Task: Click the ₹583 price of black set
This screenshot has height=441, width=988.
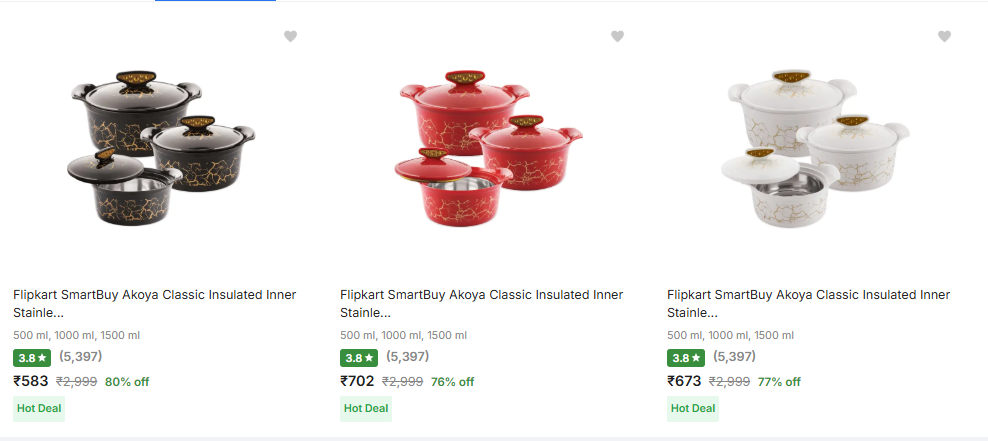Action: pyautogui.click(x=31, y=381)
